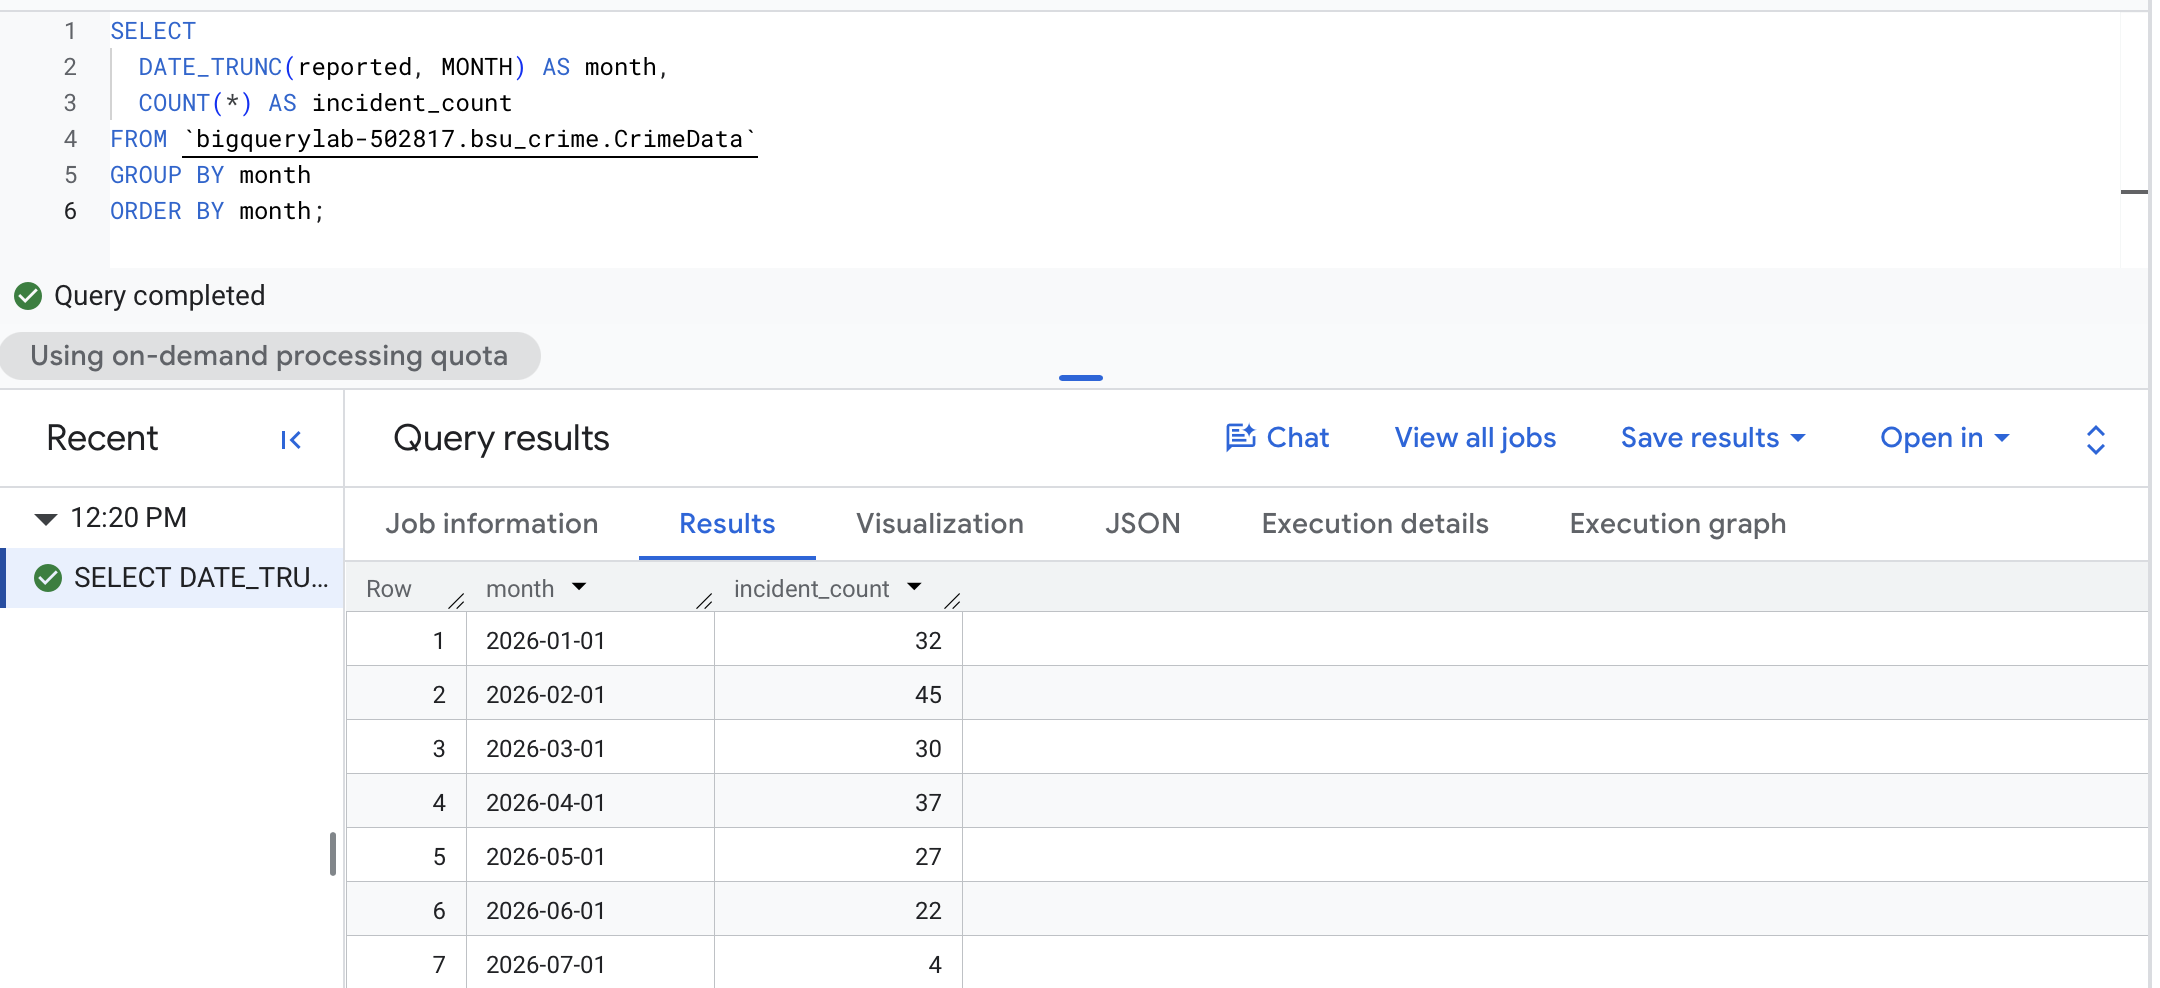Click the Row column header

pos(389,589)
